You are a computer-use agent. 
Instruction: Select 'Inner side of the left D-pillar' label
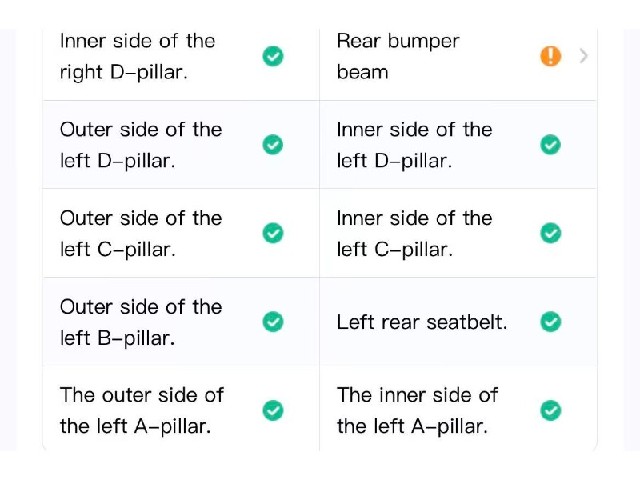[x=414, y=145]
